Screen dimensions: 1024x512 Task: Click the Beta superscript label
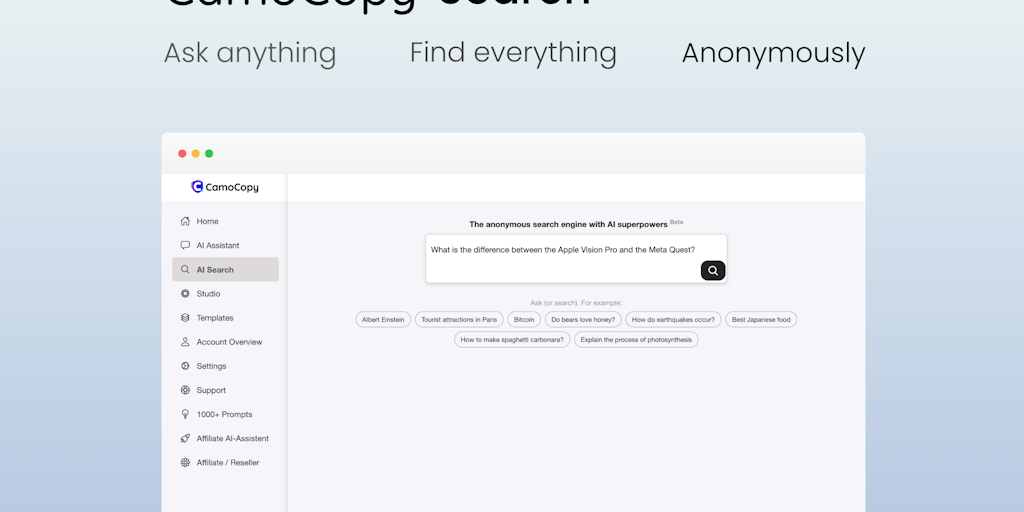(677, 222)
